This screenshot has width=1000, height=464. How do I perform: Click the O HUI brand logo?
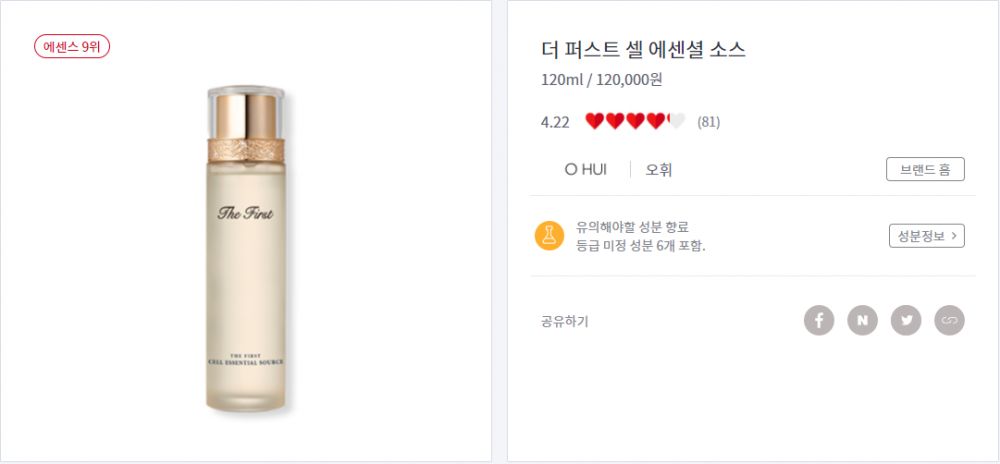coord(585,170)
